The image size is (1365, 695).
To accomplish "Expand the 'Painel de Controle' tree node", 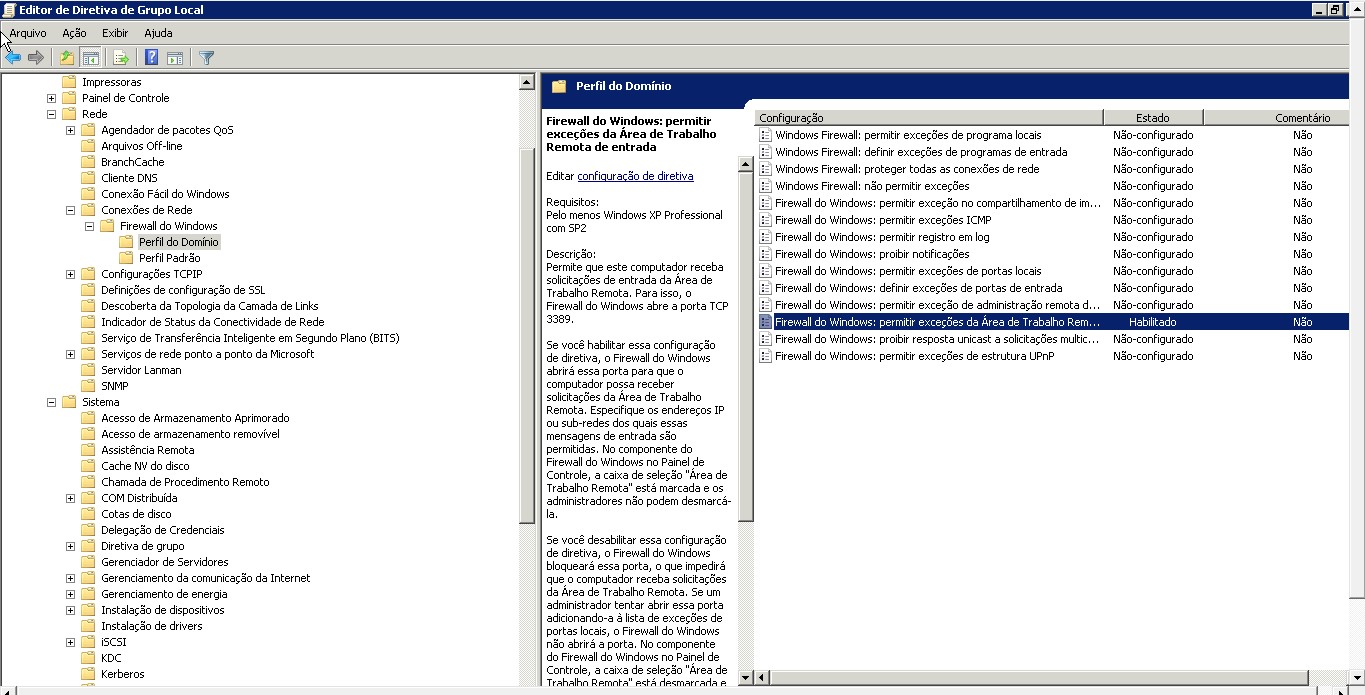I will pos(51,98).
